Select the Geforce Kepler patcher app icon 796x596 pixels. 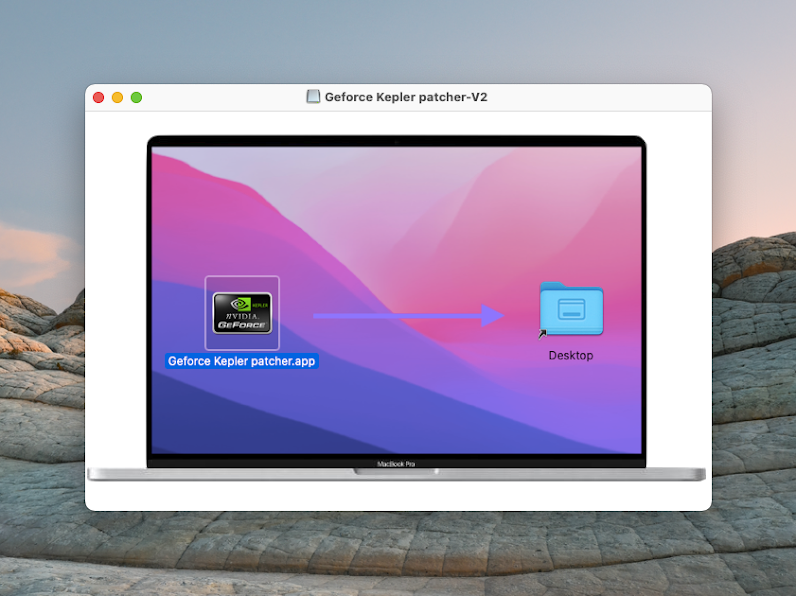coord(242,313)
